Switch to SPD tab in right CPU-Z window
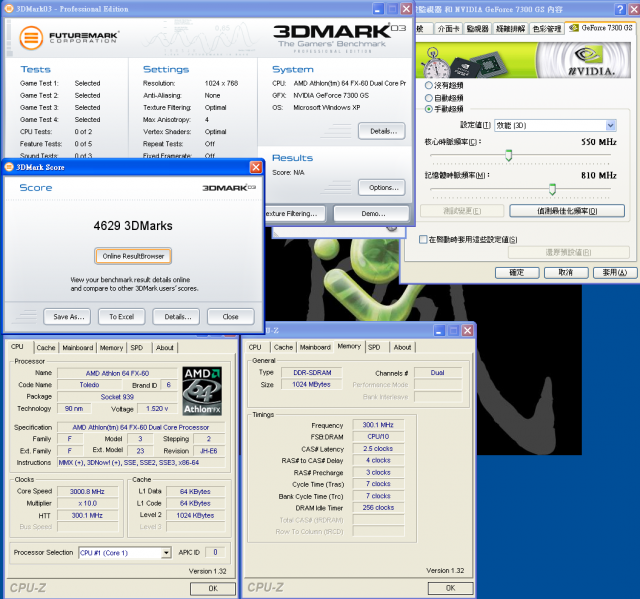Viewport: 640px width, 599px height. [x=374, y=347]
